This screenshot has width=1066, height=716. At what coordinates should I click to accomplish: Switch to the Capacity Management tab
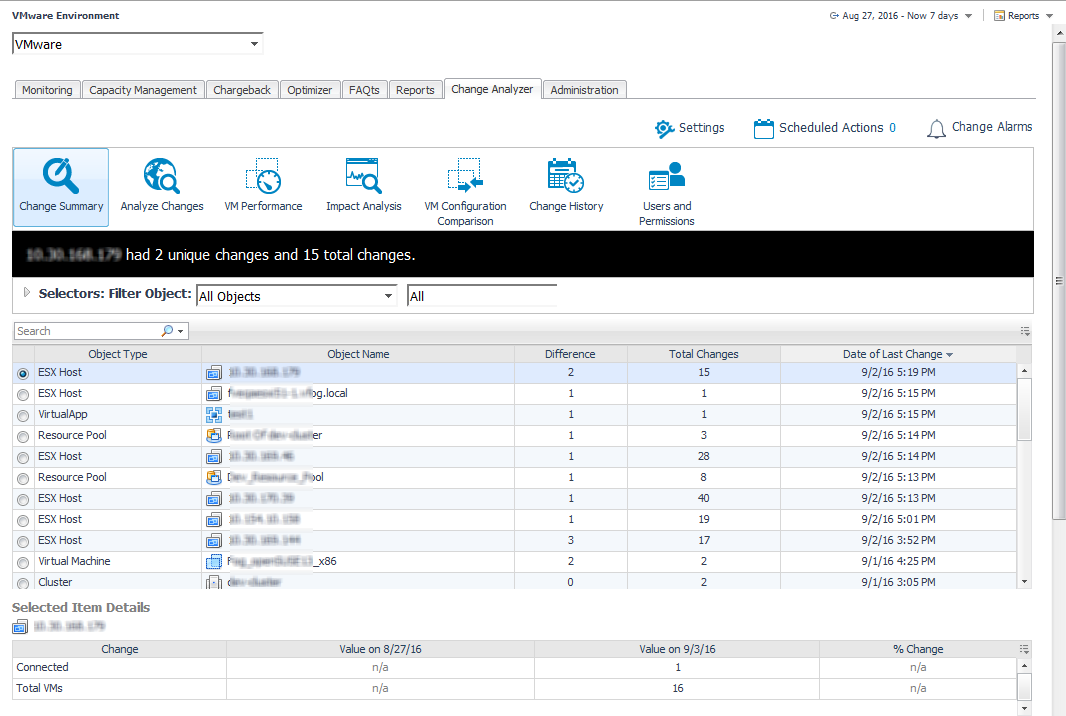[x=143, y=90]
